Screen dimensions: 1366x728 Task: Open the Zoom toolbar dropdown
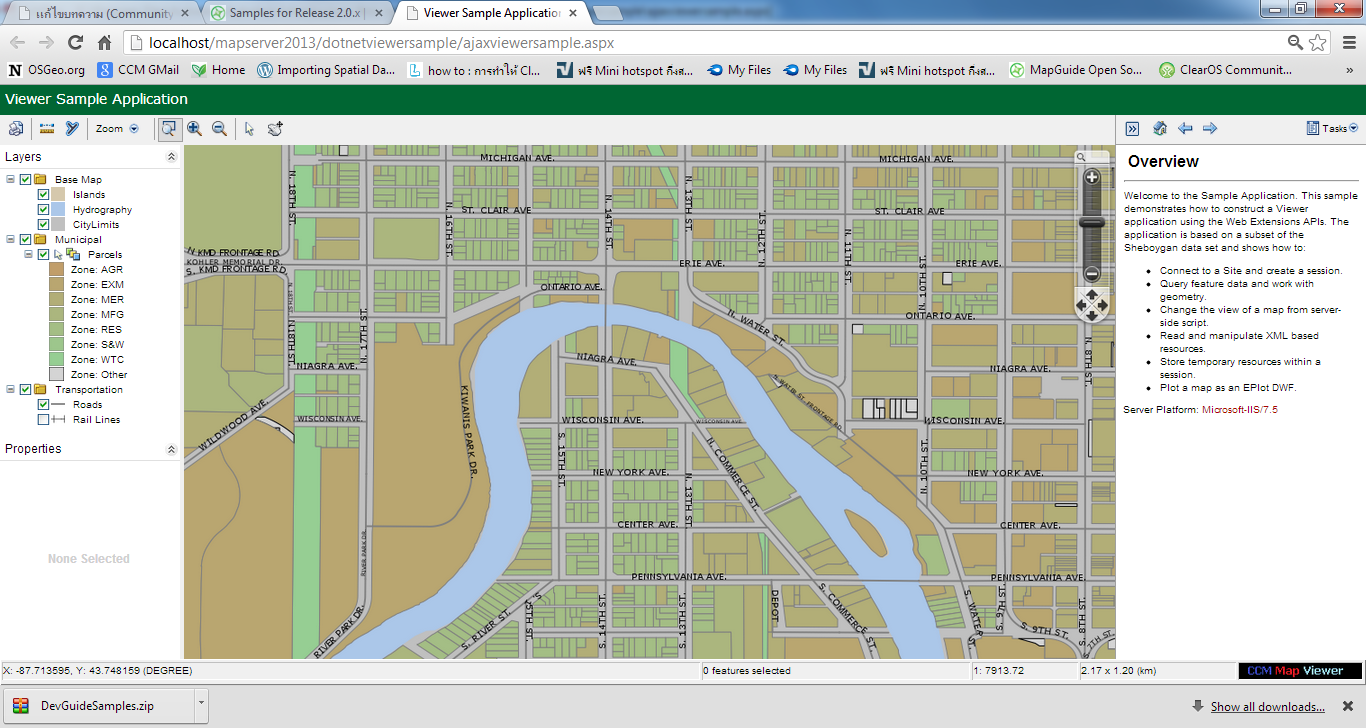[x=133, y=128]
